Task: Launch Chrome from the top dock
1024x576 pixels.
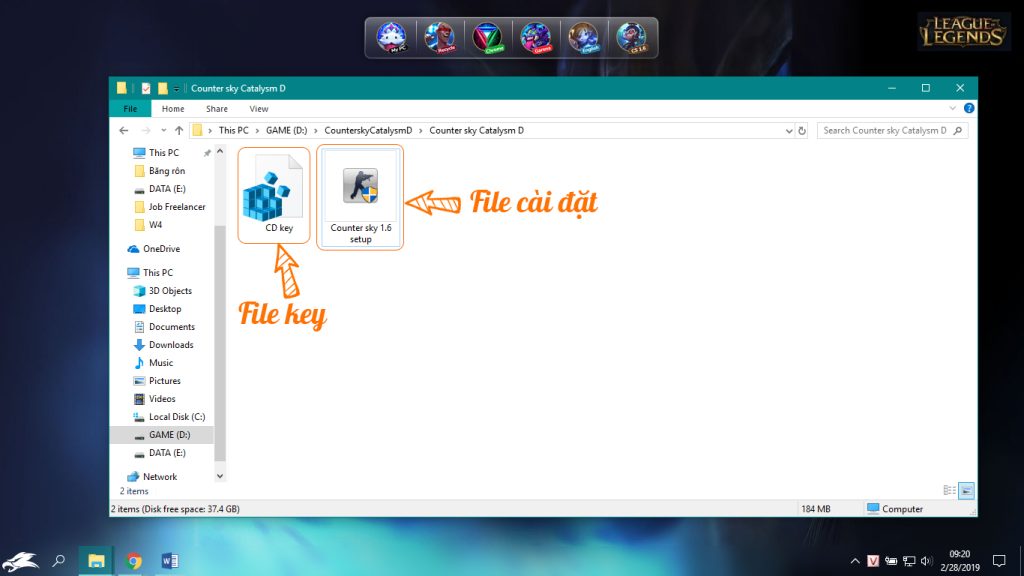Action: click(x=488, y=37)
